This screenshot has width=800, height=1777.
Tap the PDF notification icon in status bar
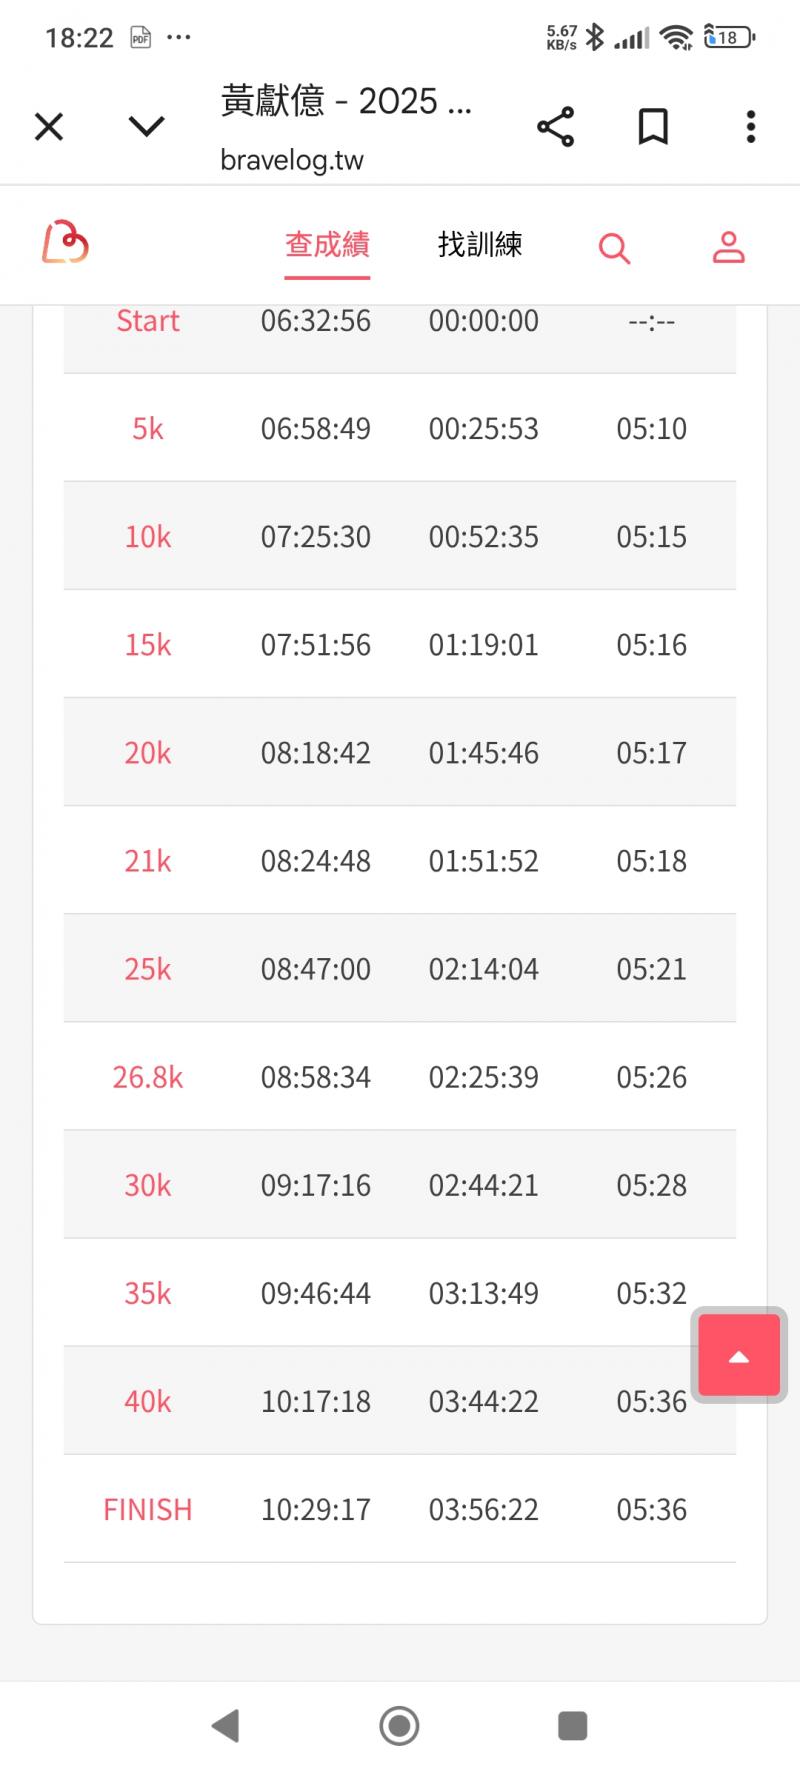(x=141, y=38)
